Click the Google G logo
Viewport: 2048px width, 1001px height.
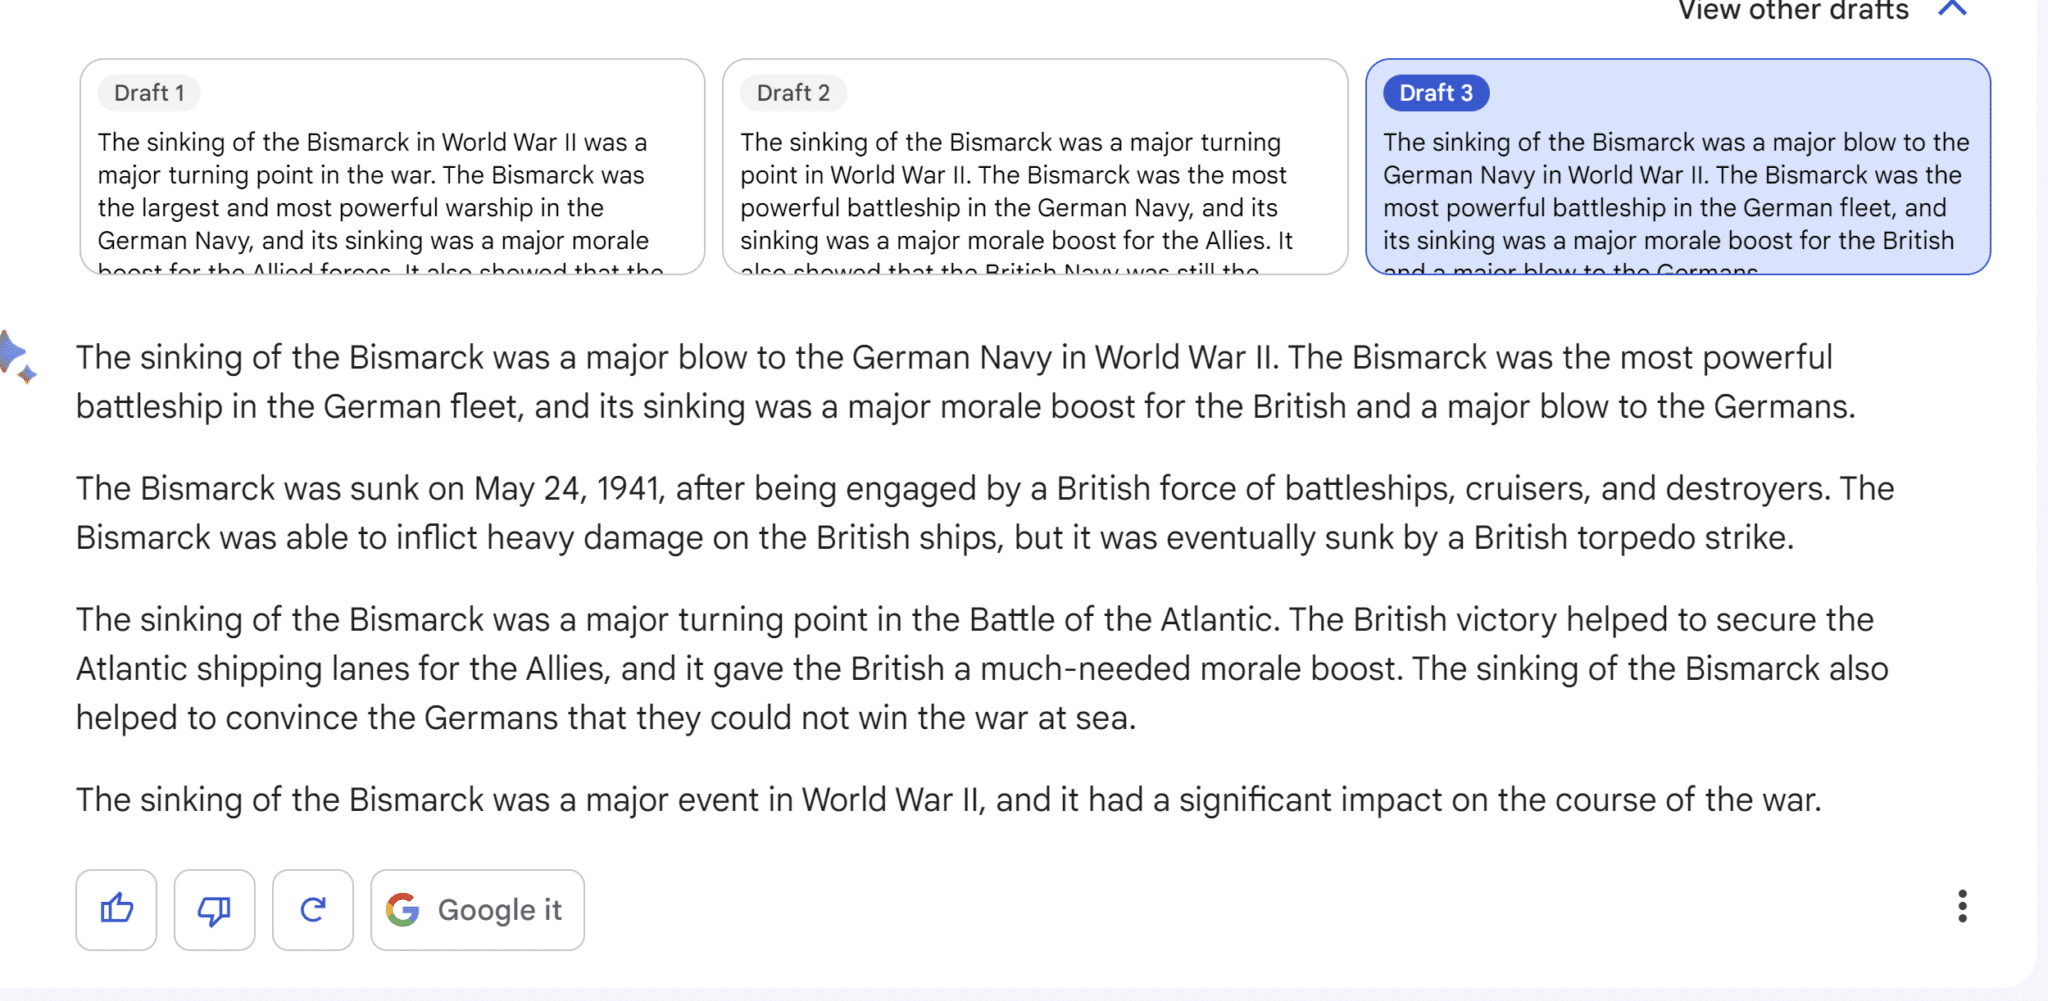pyautogui.click(x=403, y=909)
